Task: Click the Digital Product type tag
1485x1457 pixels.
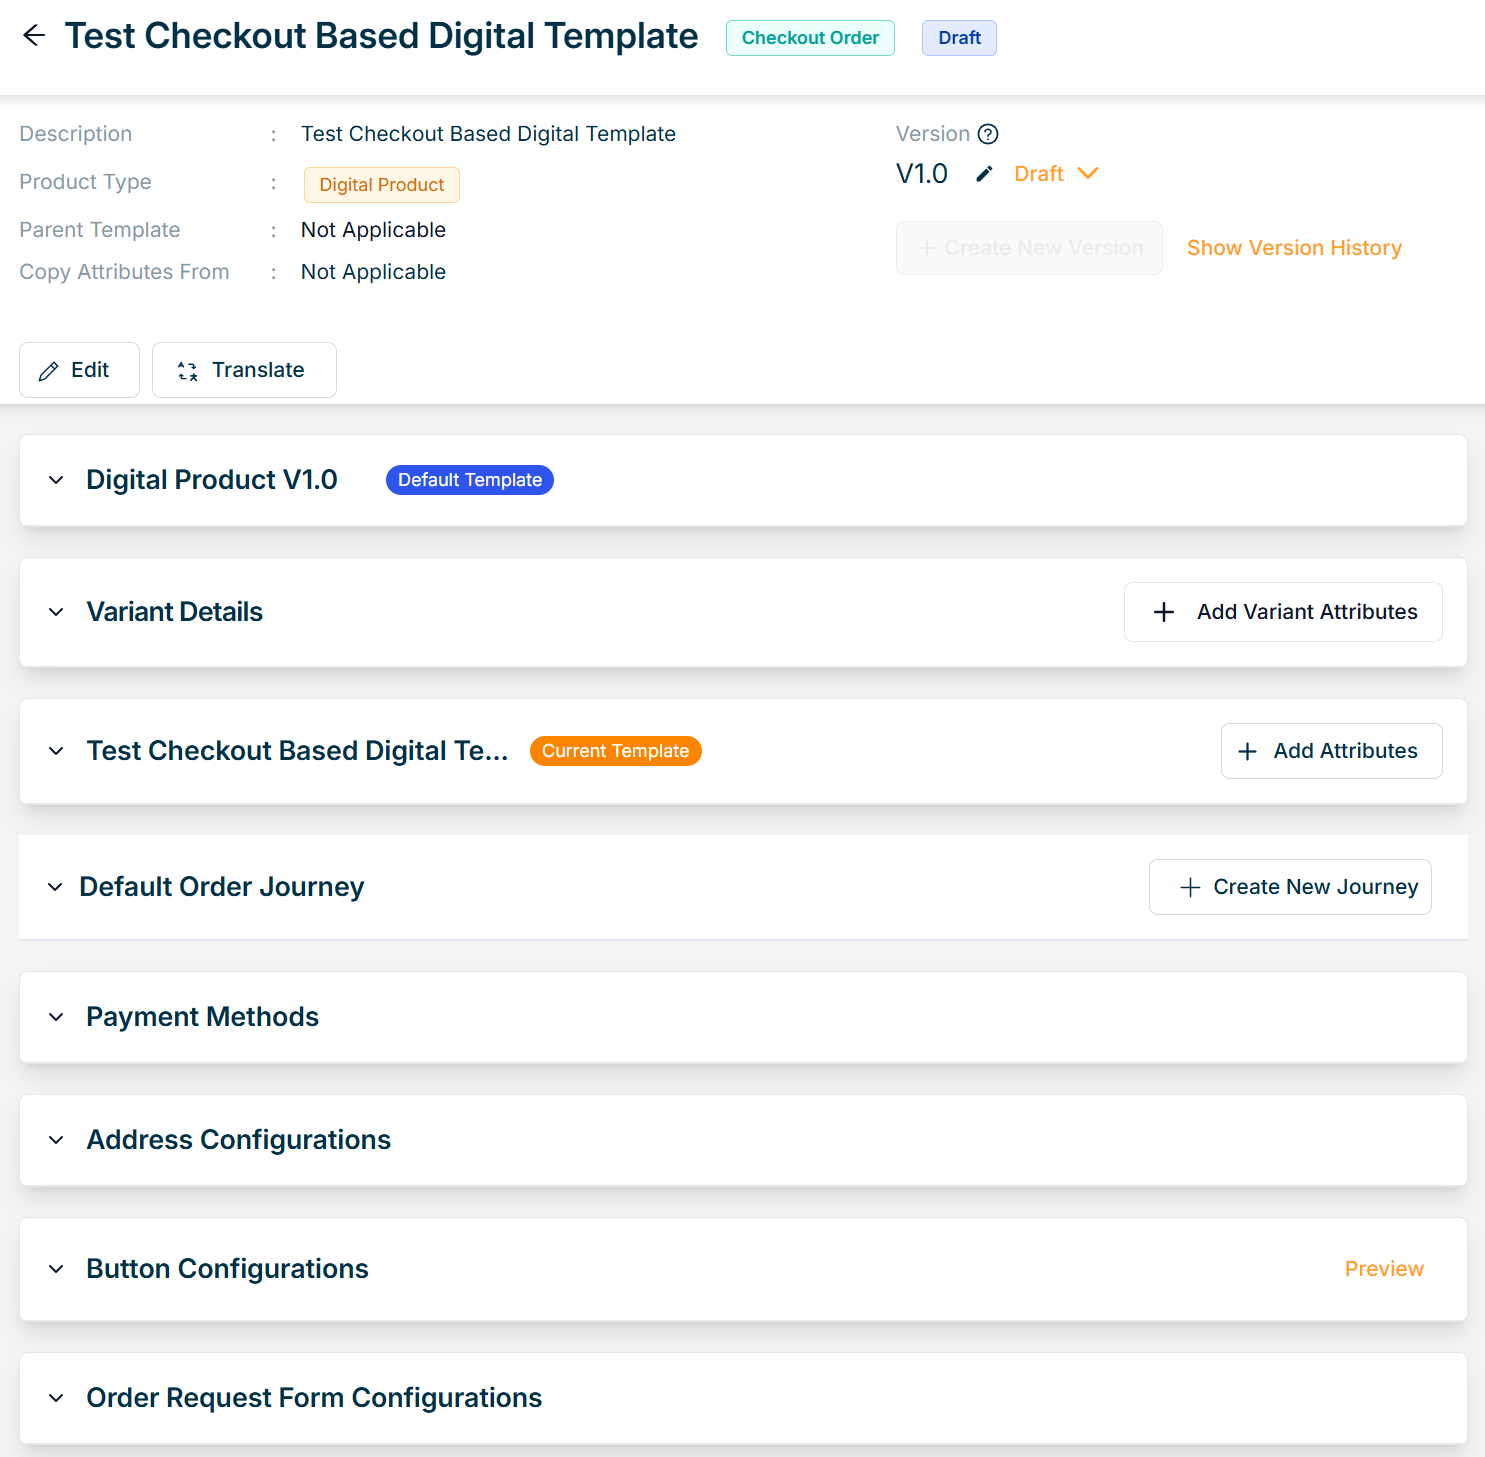Action: point(381,185)
